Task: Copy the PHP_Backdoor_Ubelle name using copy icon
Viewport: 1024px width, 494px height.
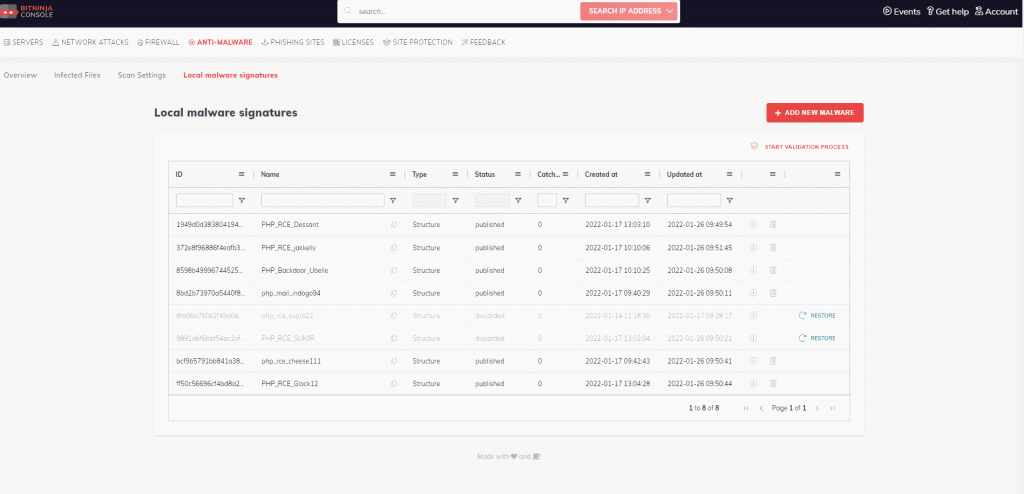Action: point(393,270)
